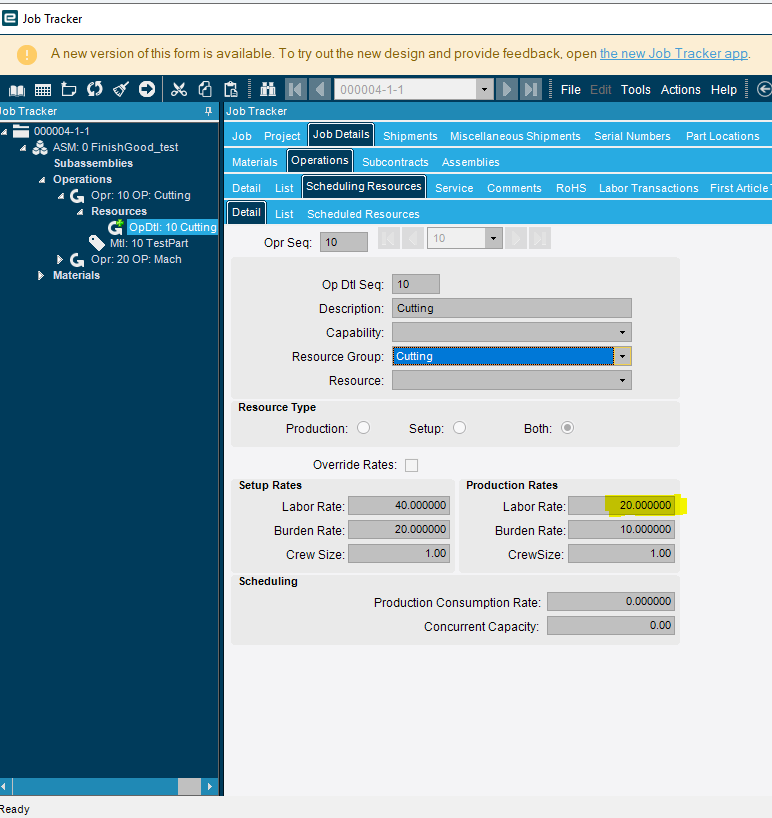Click the Copy icon in toolbar

205,90
